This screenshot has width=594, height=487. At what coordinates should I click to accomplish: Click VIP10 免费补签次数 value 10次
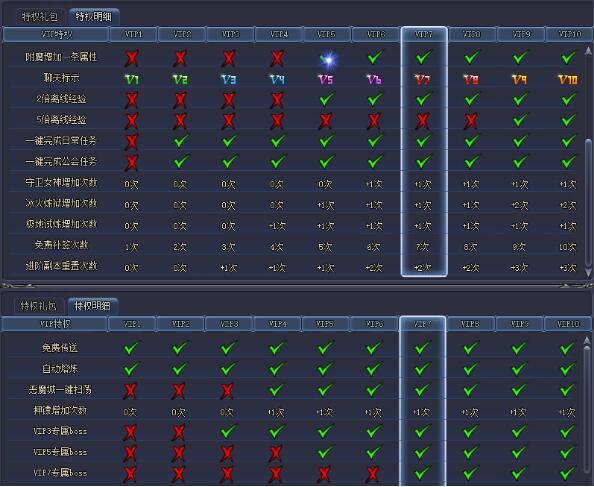click(x=568, y=247)
